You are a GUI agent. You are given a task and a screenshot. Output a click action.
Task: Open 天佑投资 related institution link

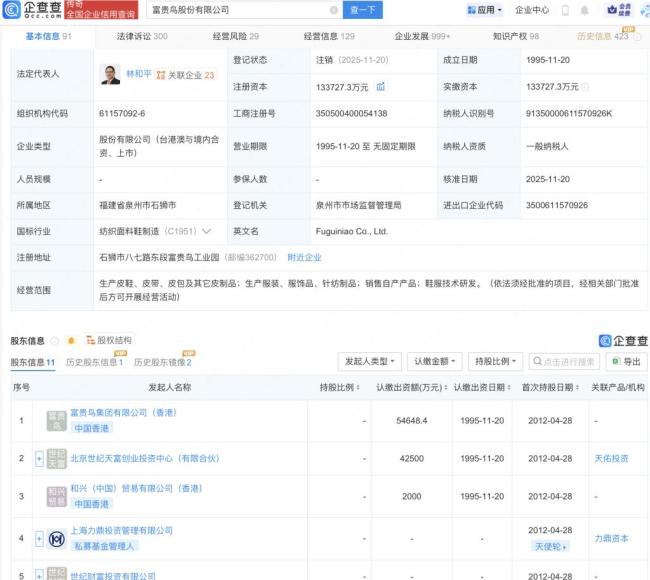pos(611,459)
